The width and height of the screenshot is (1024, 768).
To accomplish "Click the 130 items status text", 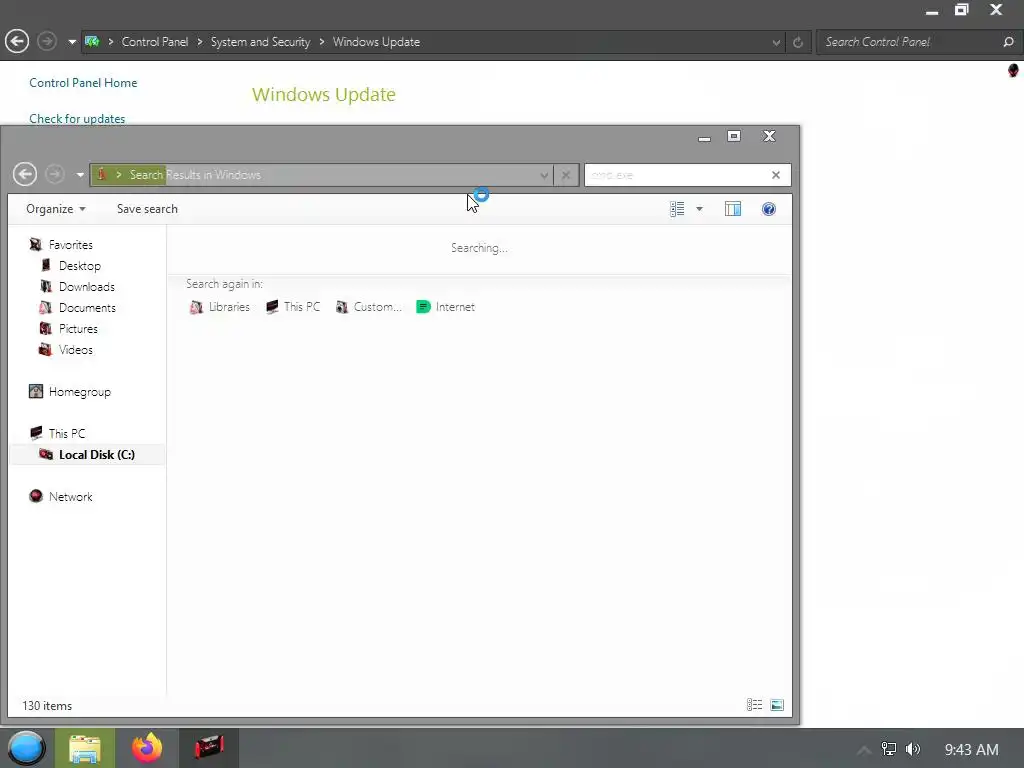I will [x=47, y=706].
